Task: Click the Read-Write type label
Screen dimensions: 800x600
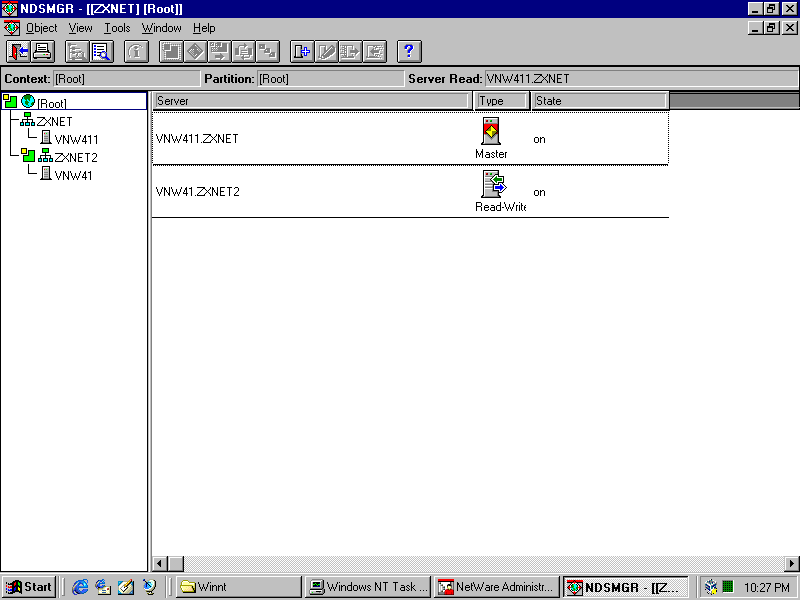Action: tap(501, 207)
